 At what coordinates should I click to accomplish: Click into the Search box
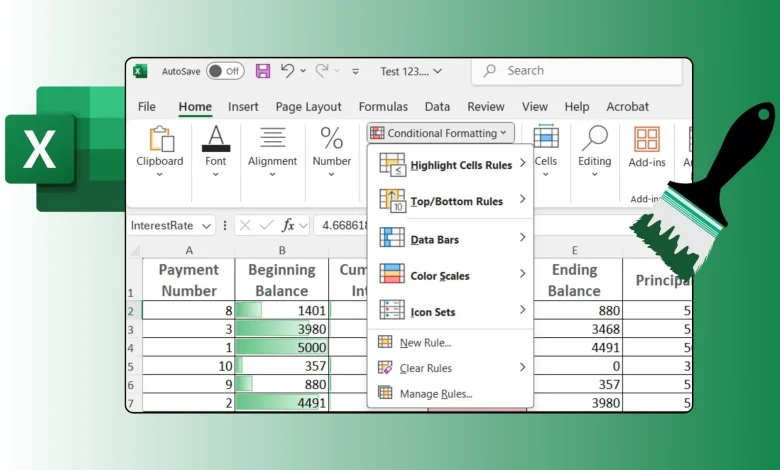pyautogui.click(x=576, y=71)
